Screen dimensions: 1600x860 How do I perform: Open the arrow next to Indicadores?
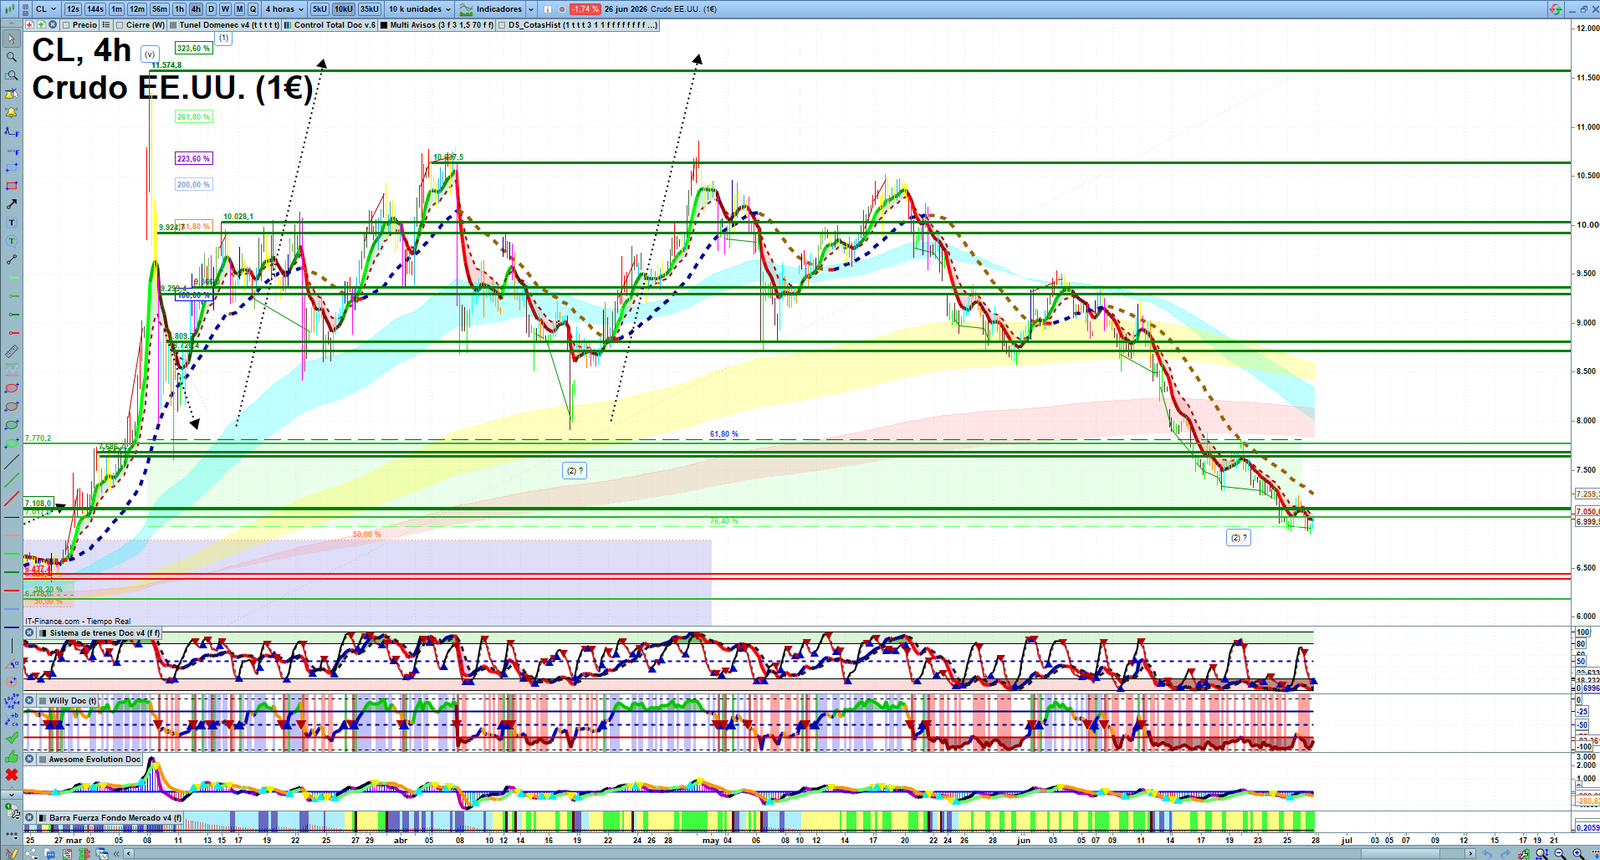point(531,9)
